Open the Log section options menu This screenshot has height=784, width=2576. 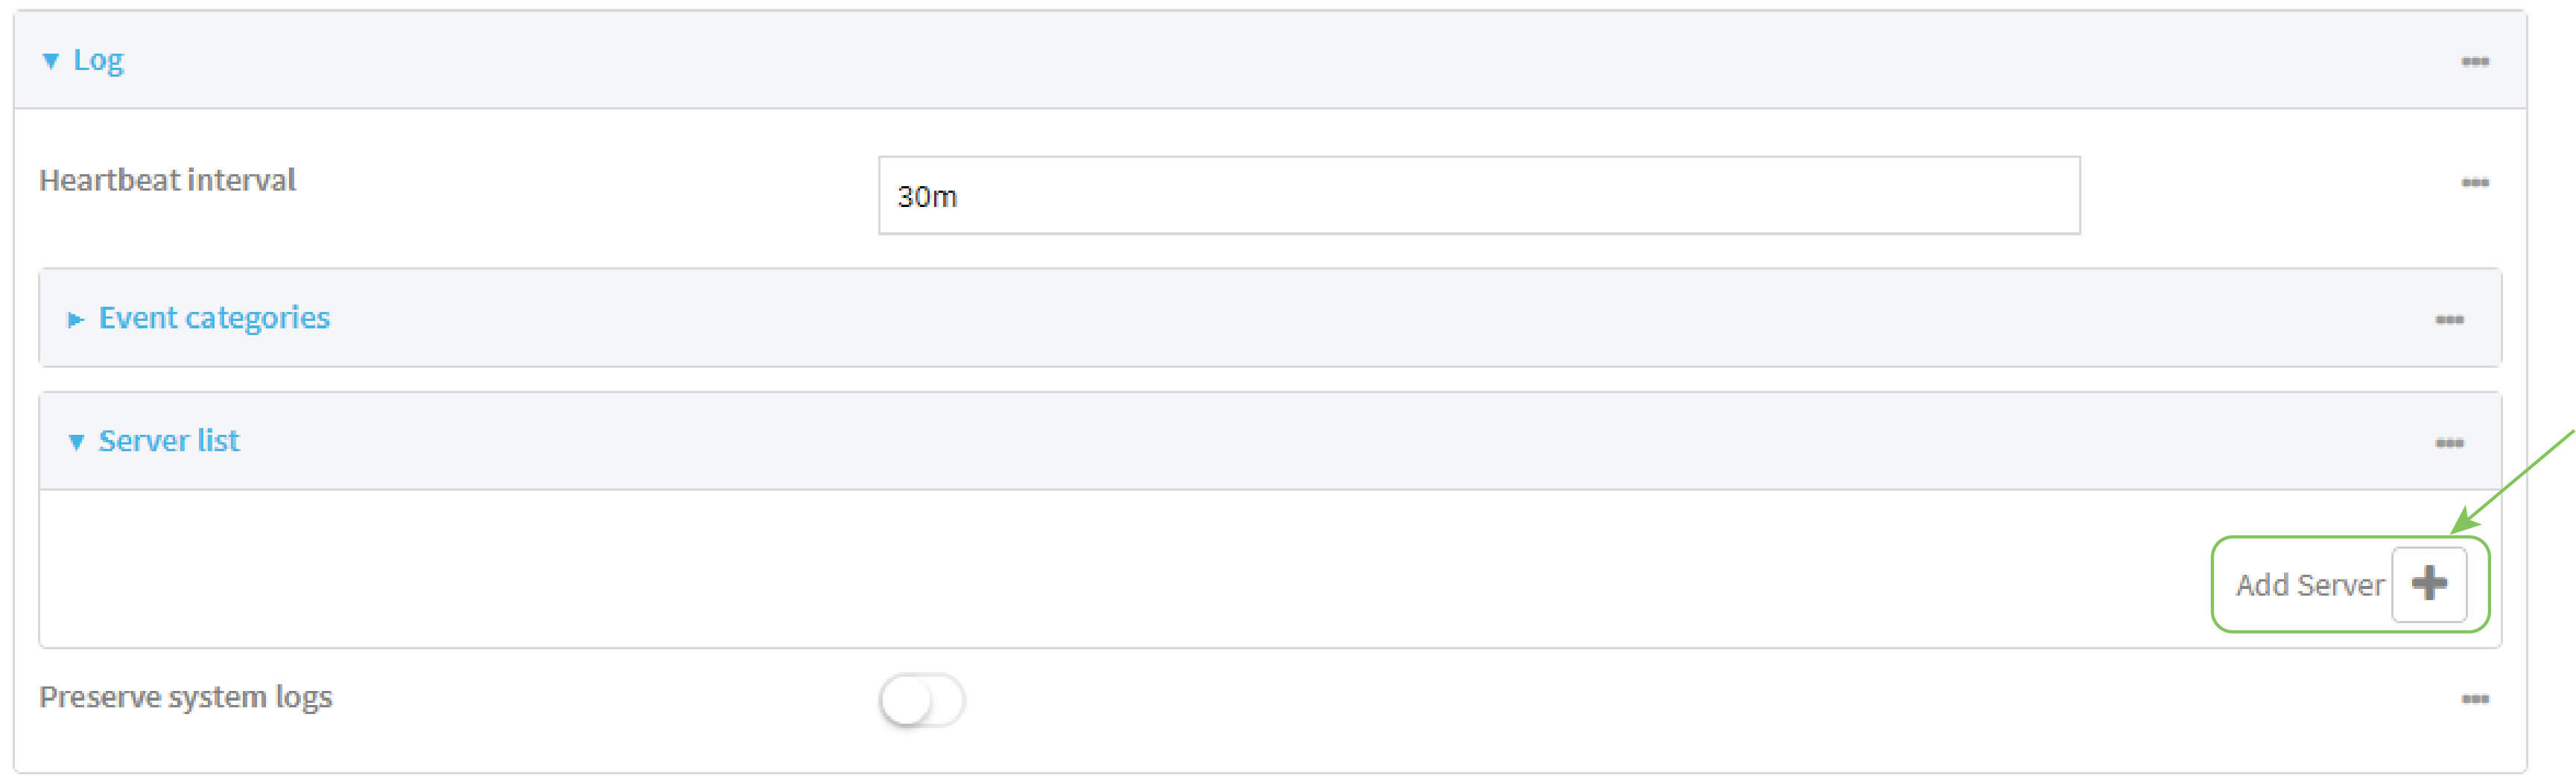[2474, 62]
